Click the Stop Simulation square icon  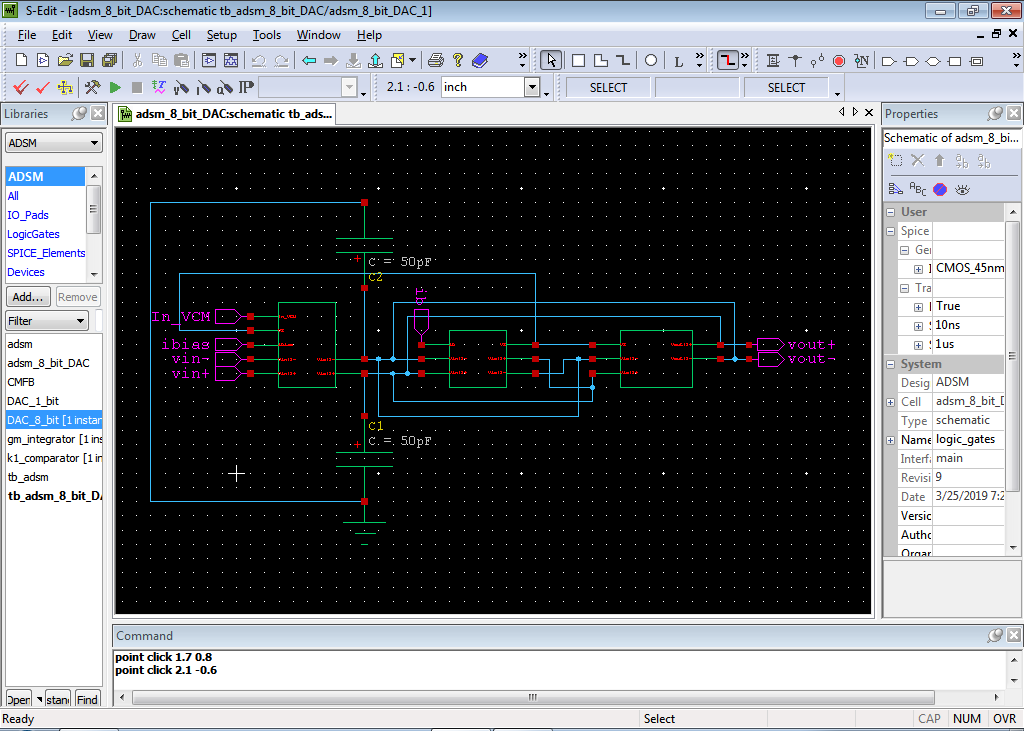coord(137,87)
